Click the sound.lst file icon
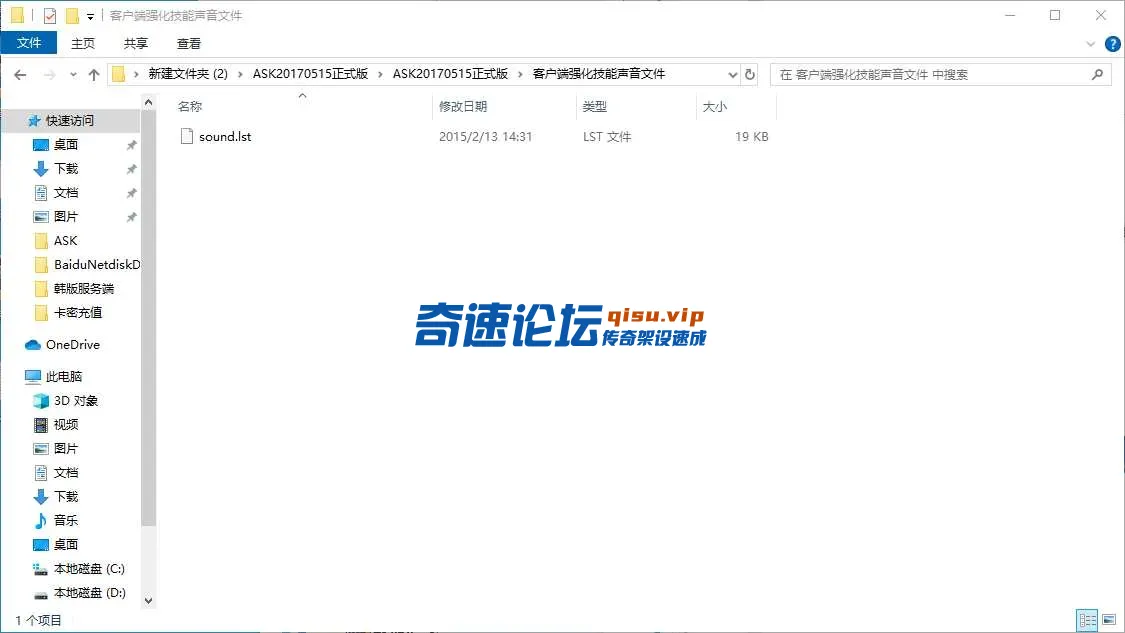This screenshot has width=1125, height=633. pos(187,136)
